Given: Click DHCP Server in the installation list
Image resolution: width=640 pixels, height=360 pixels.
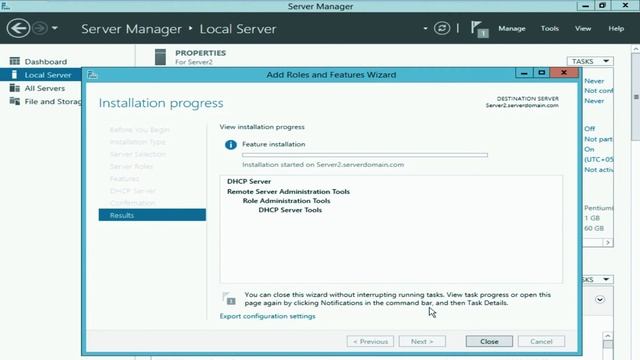Looking at the screenshot, I should pyautogui.click(x=249, y=181).
